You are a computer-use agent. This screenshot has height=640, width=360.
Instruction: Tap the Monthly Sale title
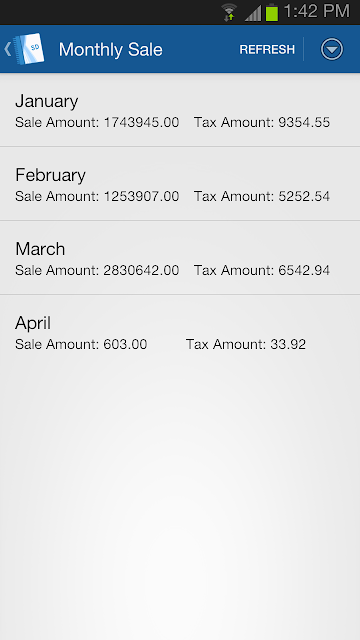point(111,50)
